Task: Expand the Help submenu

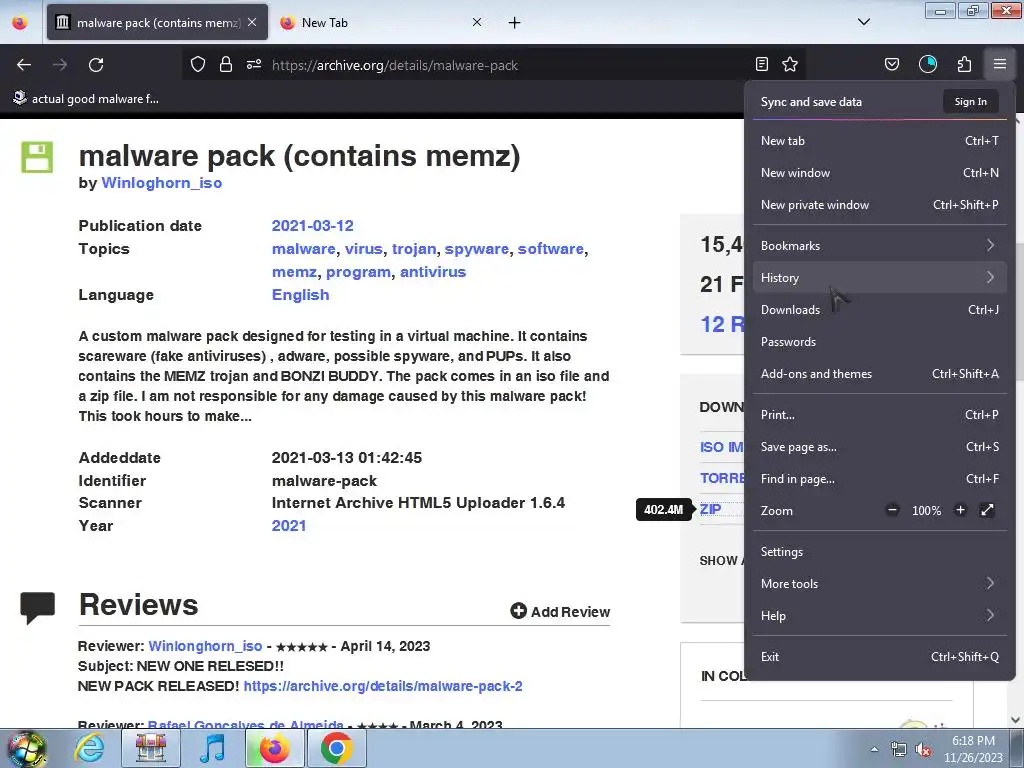Action: click(x=879, y=616)
